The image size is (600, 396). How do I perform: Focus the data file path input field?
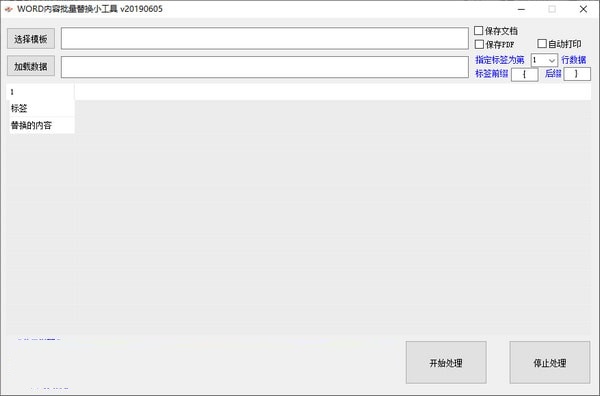(x=265, y=67)
